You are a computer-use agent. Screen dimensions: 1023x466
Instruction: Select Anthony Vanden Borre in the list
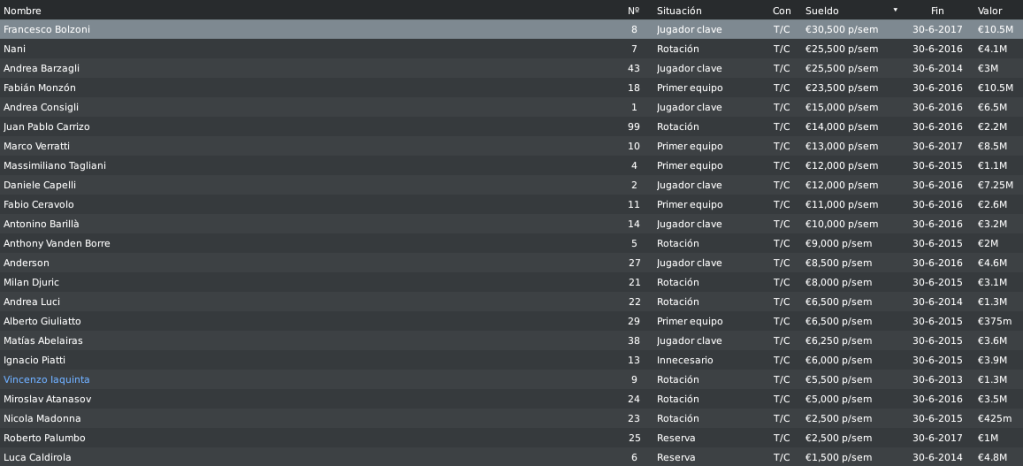[512, 243]
